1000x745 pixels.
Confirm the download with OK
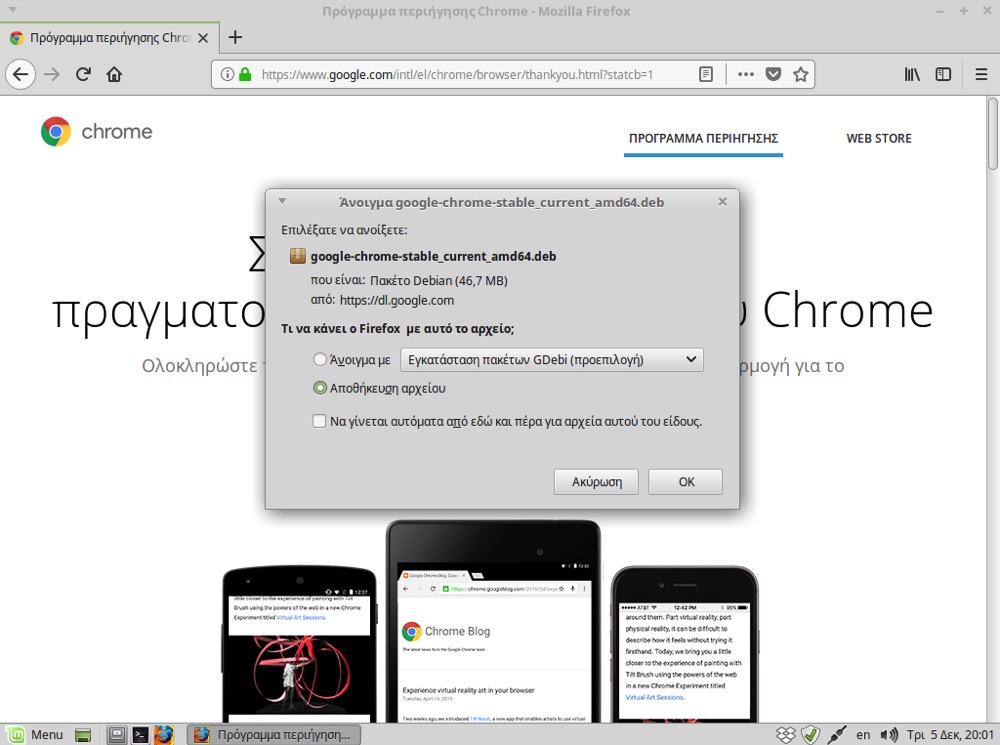coord(686,482)
